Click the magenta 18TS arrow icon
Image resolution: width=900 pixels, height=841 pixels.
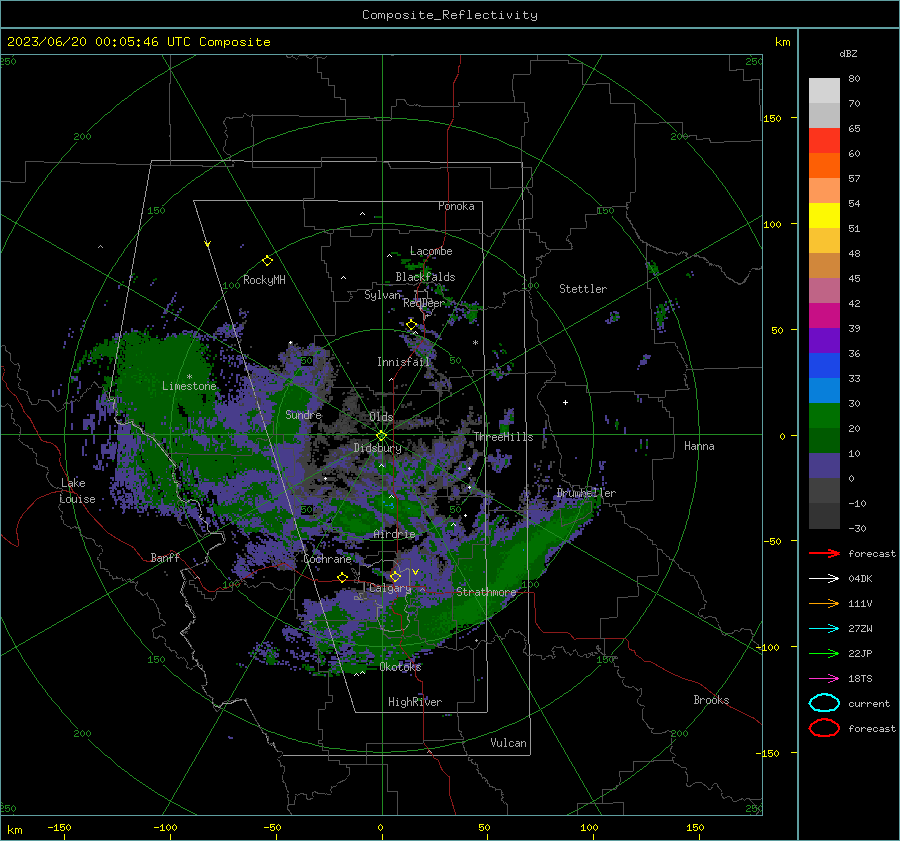pos(824,679)
